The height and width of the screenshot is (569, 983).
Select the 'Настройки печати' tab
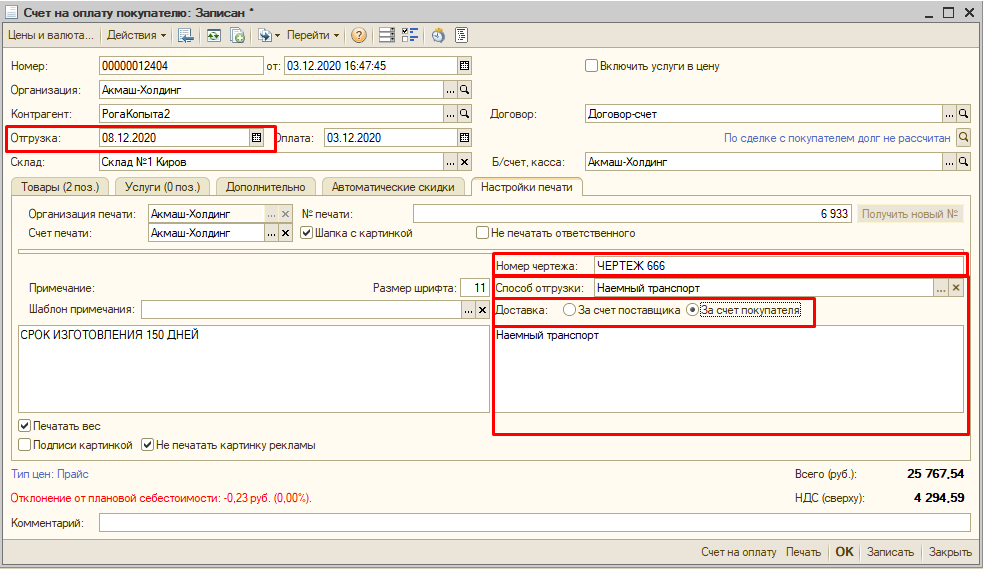[527, 187]
